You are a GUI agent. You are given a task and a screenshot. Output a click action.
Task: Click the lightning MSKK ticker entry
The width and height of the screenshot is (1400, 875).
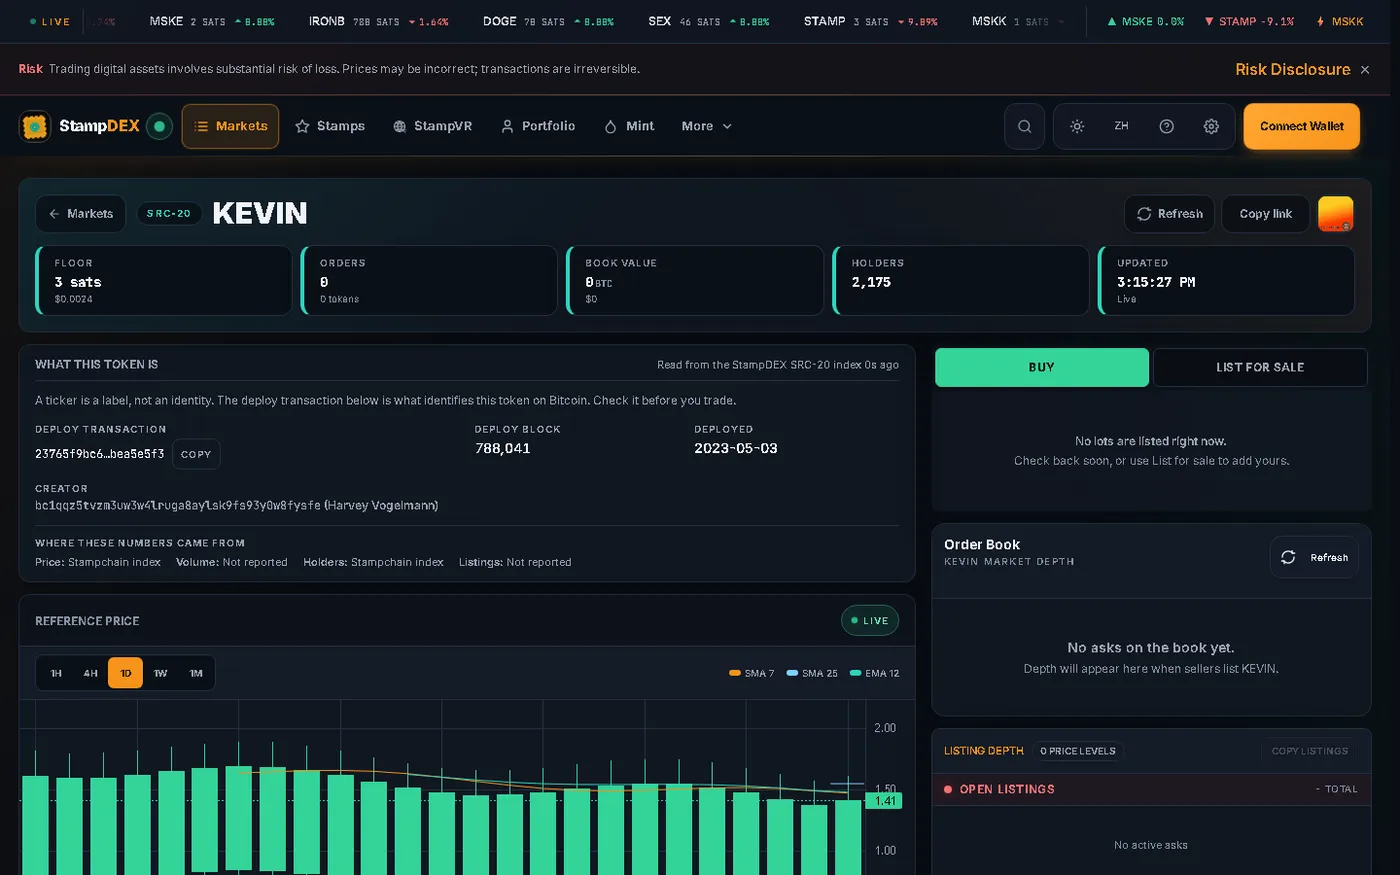coord(1340,21)
